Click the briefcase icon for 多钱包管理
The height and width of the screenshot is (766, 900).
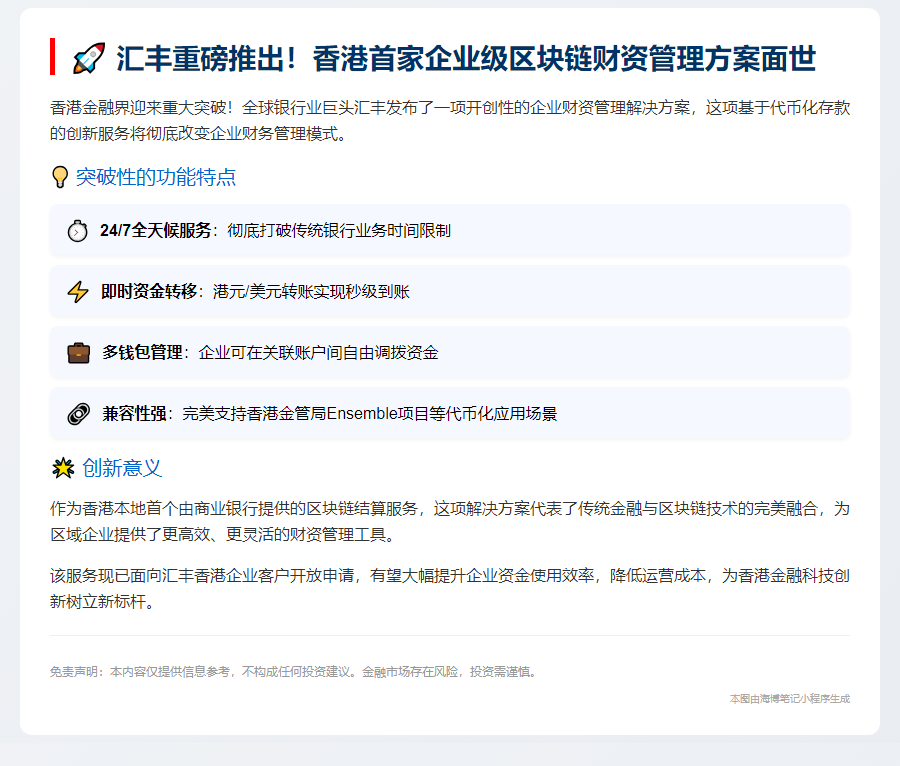pyautogui.click(x=79, y=353)
